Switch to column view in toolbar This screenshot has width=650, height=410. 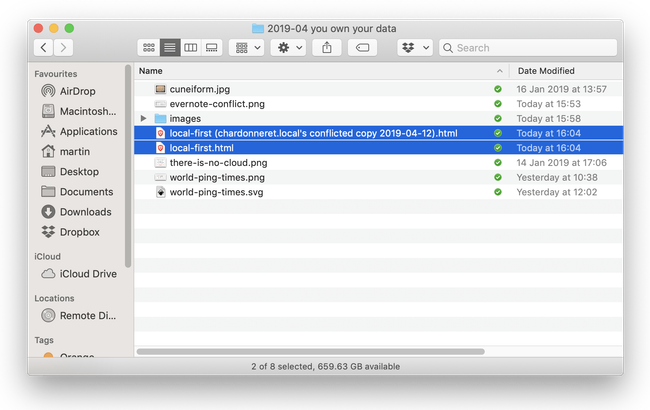(x=190, y=47)
